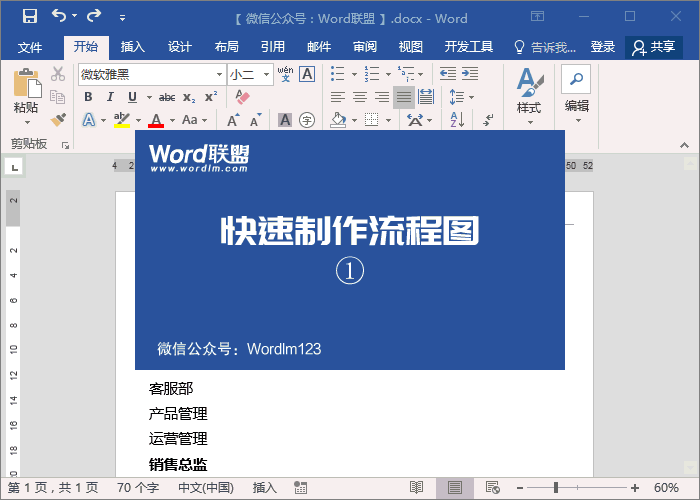
Task: Open the 布局 ribbon tab
Action: tap(226, 47)
